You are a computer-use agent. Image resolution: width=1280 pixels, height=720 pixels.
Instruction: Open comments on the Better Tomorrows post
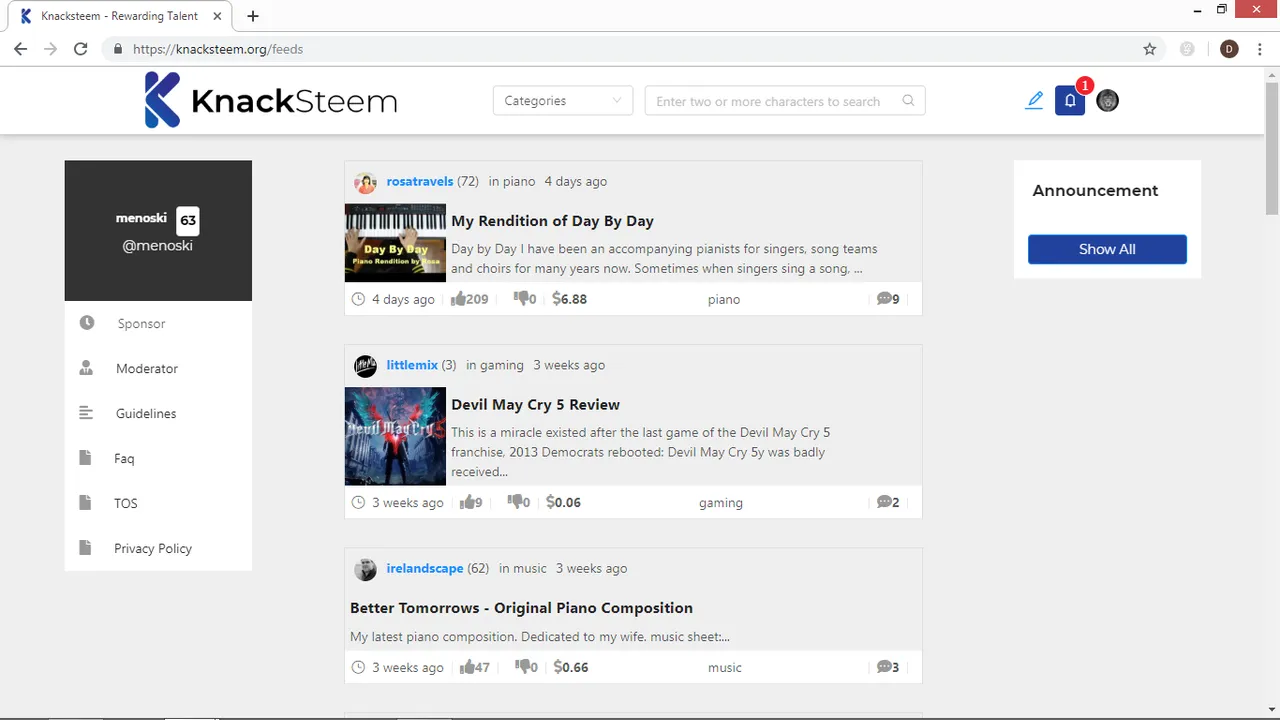tap(884, 667)
